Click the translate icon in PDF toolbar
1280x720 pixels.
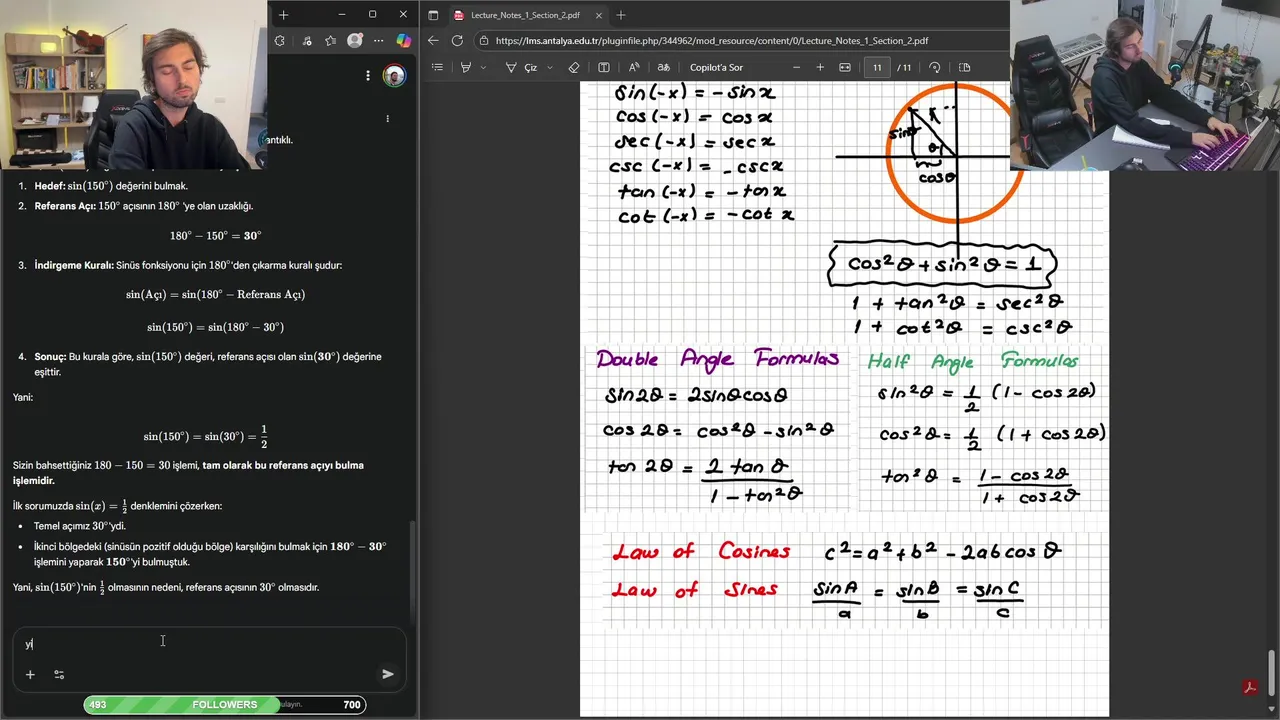[663, 67]
